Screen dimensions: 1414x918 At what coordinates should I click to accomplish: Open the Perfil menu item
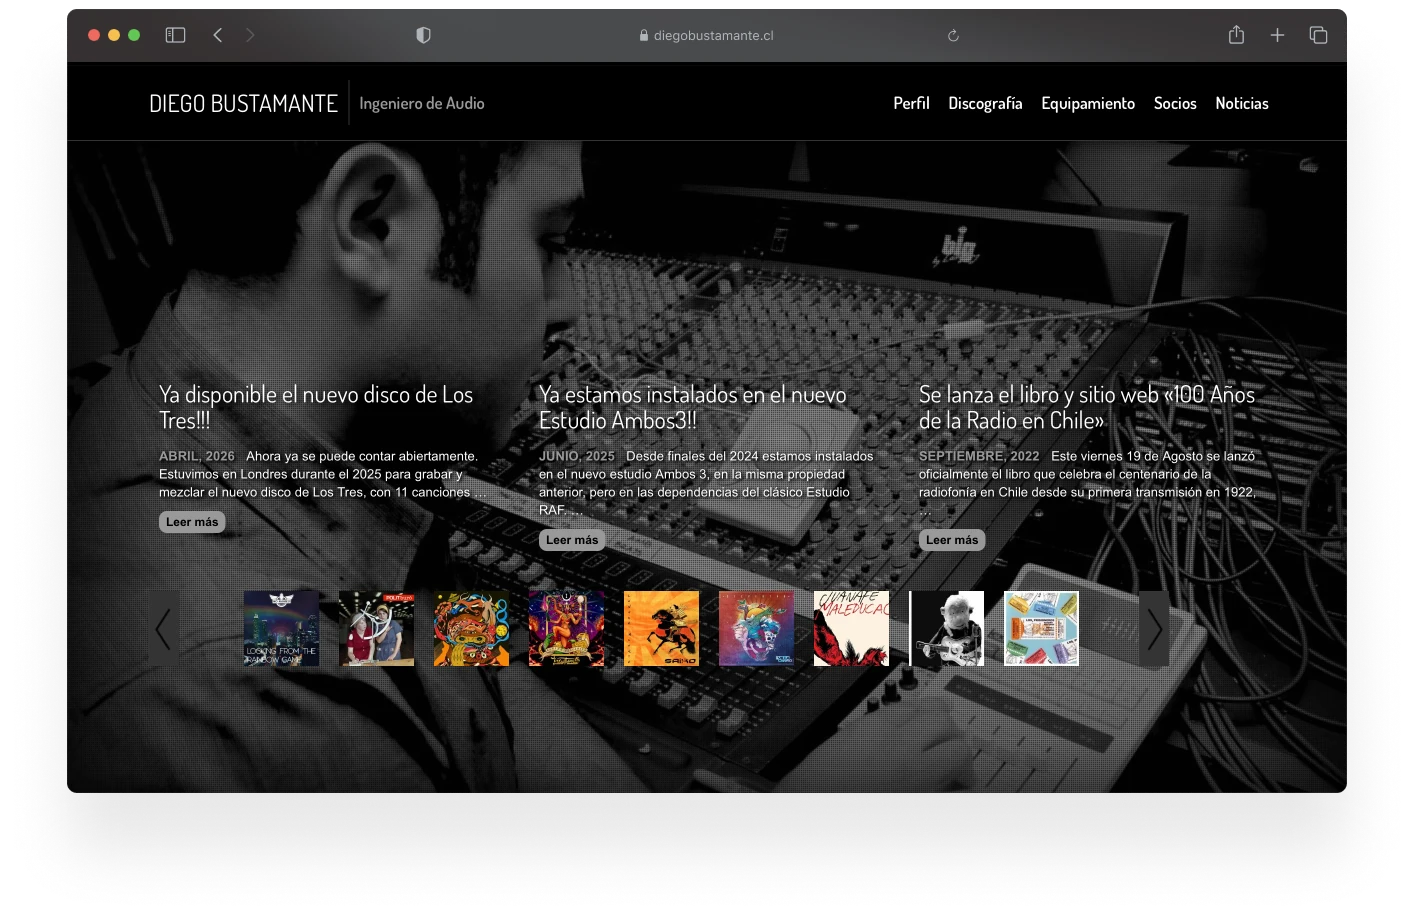coord(911,103)
